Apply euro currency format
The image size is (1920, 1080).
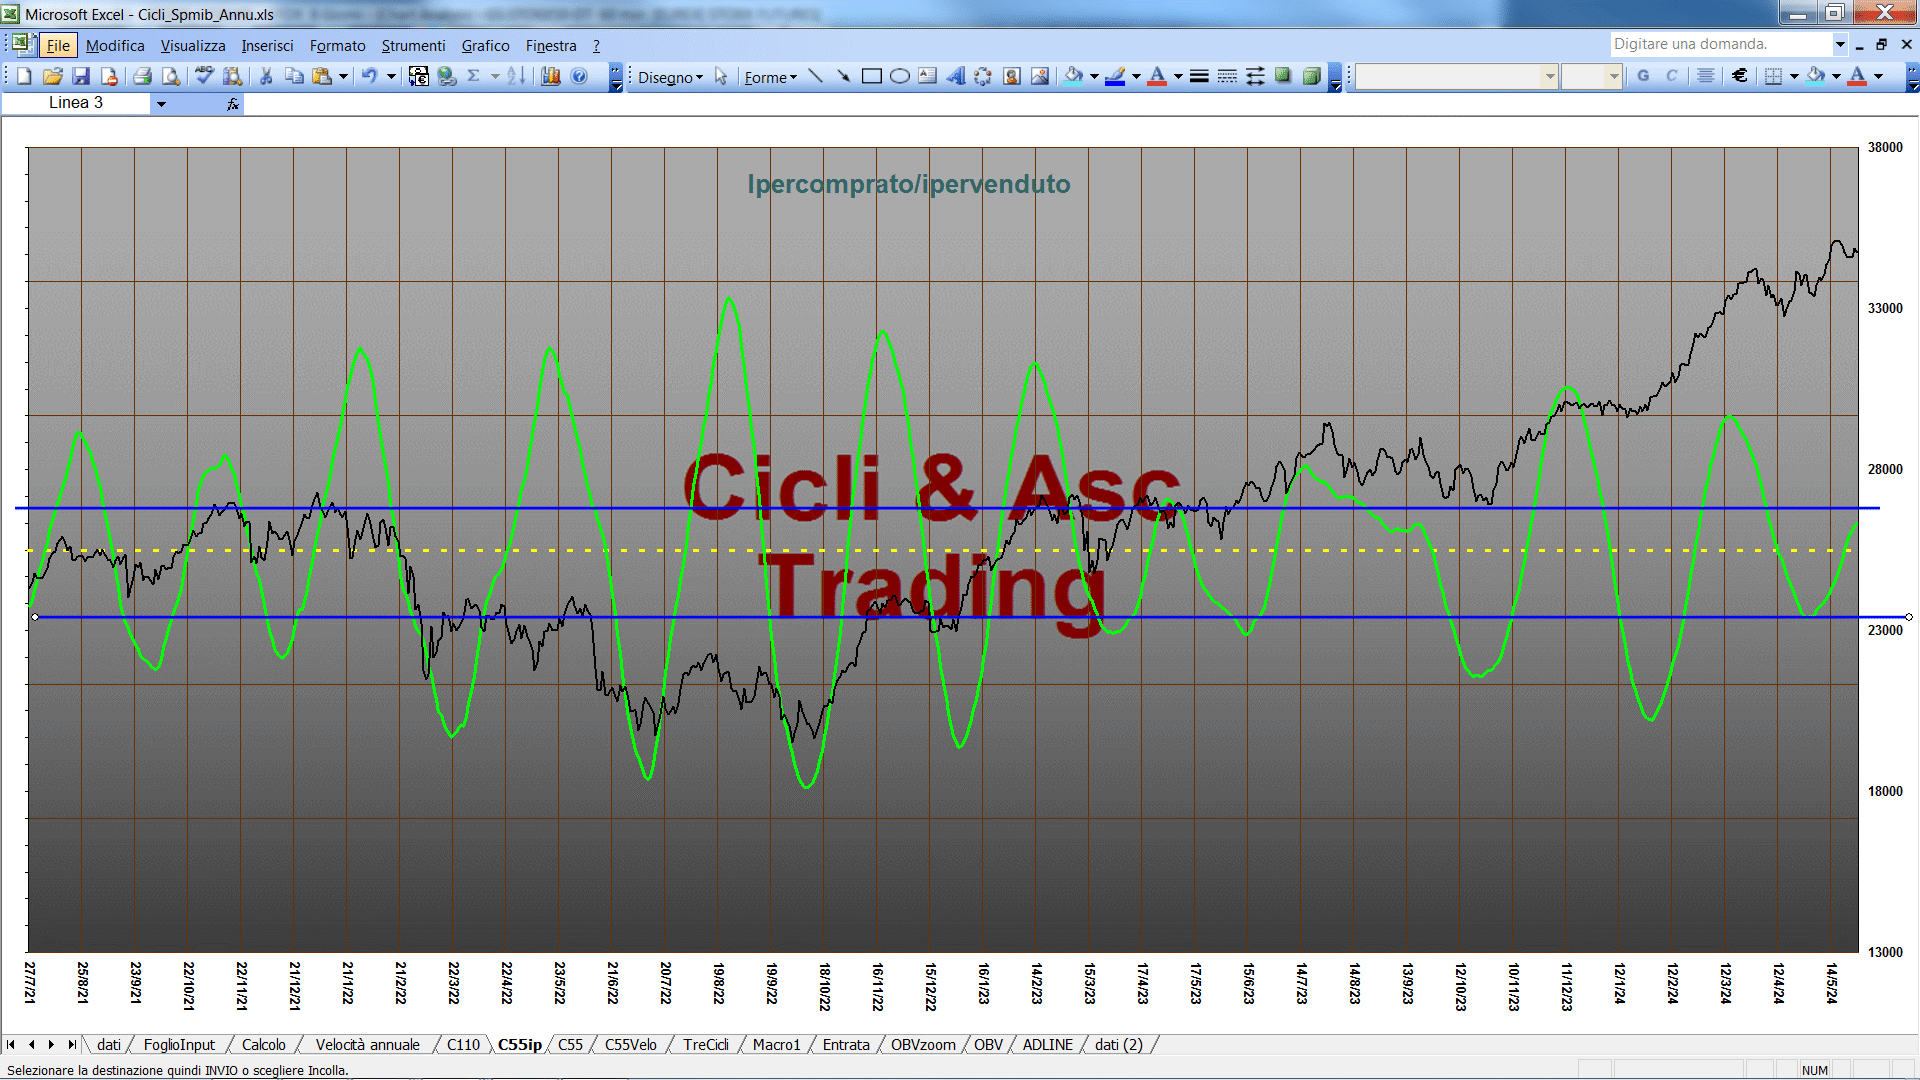[1740, 76]
